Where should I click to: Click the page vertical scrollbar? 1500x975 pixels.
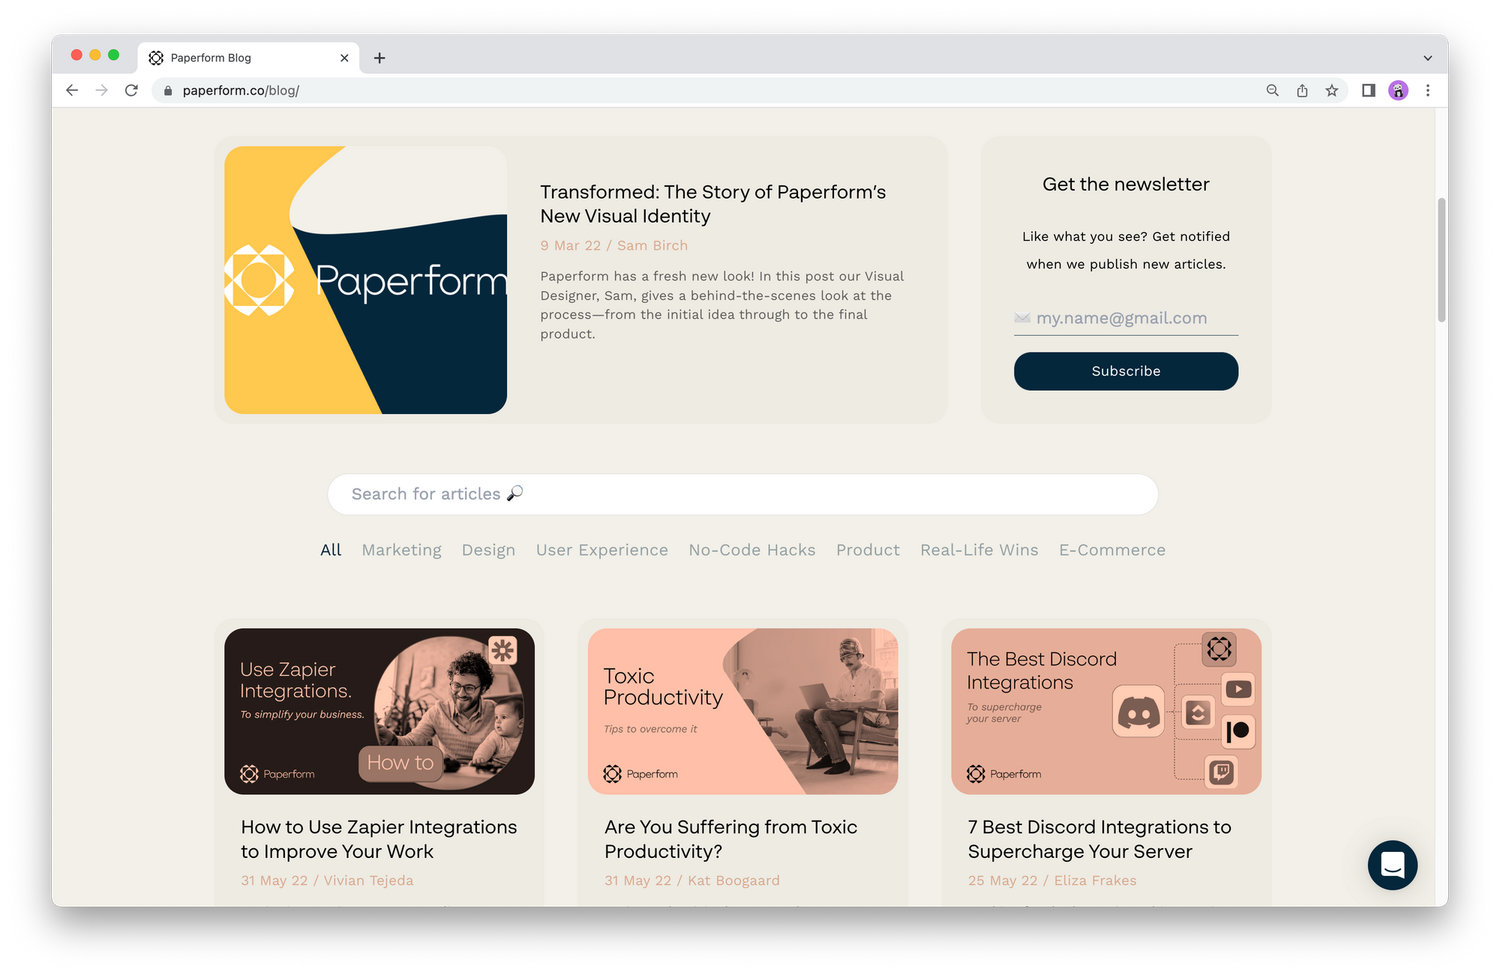(x=1441, y=260)
